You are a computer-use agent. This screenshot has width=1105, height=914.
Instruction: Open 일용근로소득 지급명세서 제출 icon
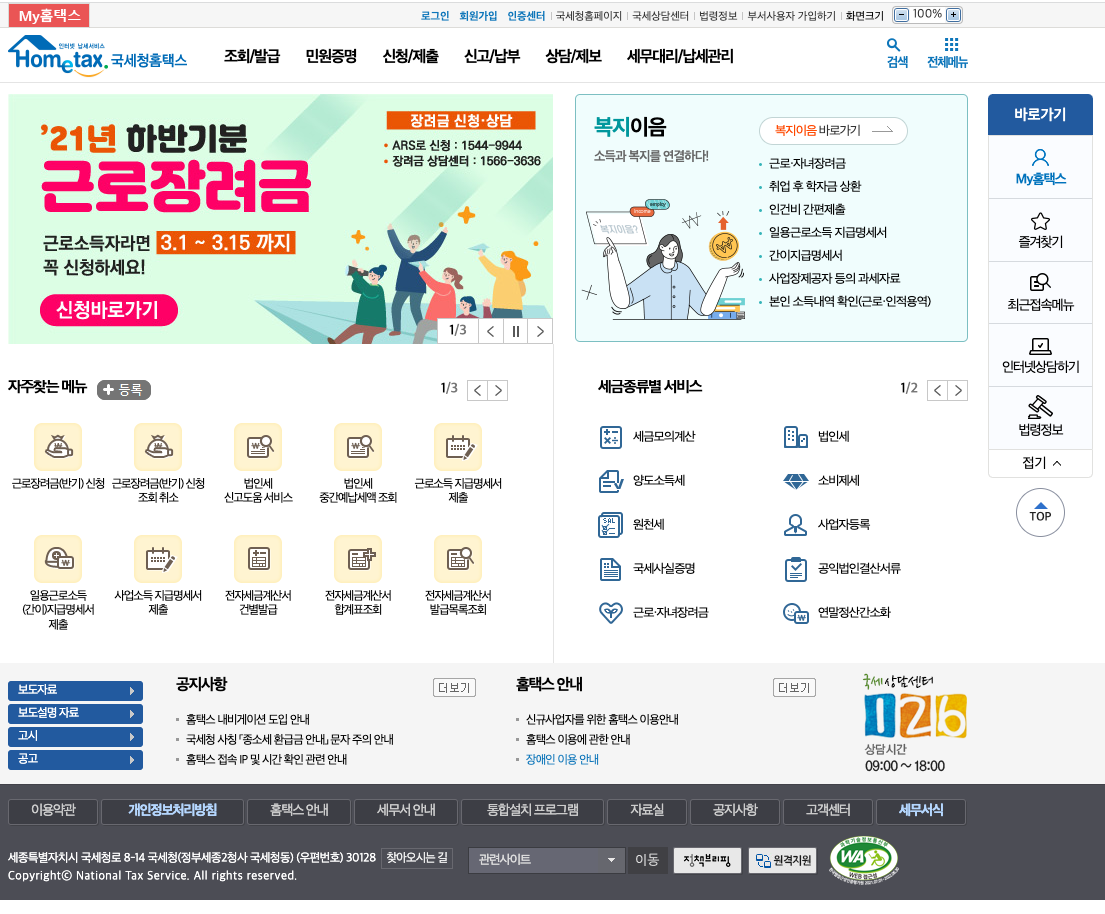coord(58,559)
